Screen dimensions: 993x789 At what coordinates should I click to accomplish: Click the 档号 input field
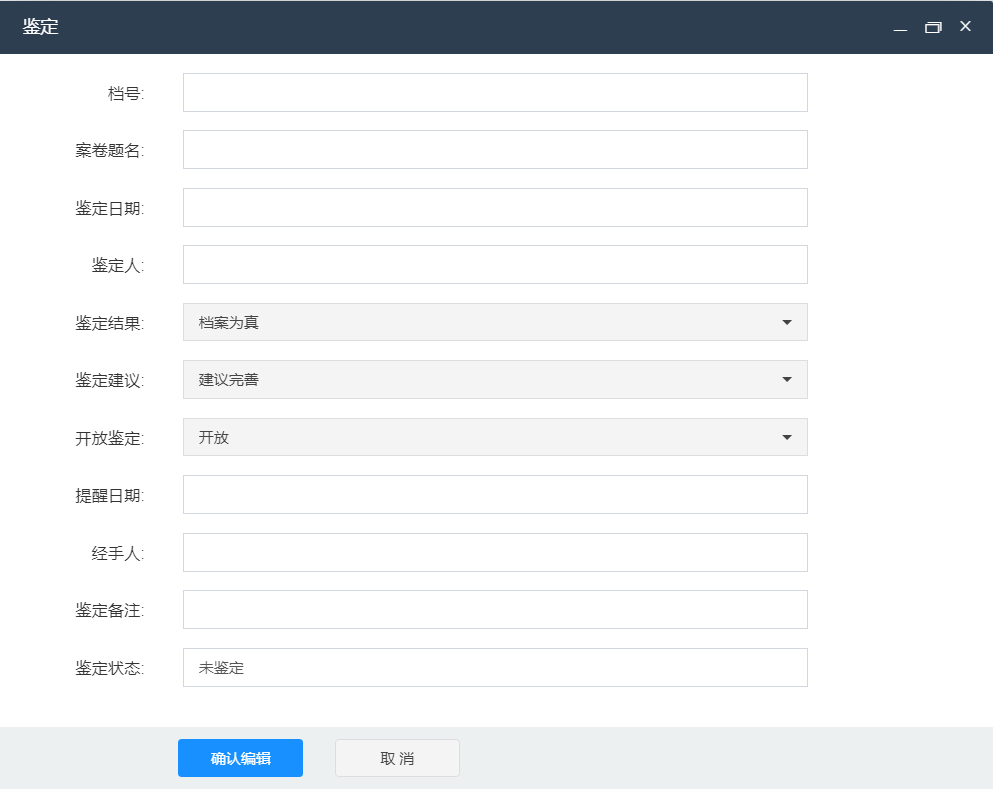(x=495, y=92)
